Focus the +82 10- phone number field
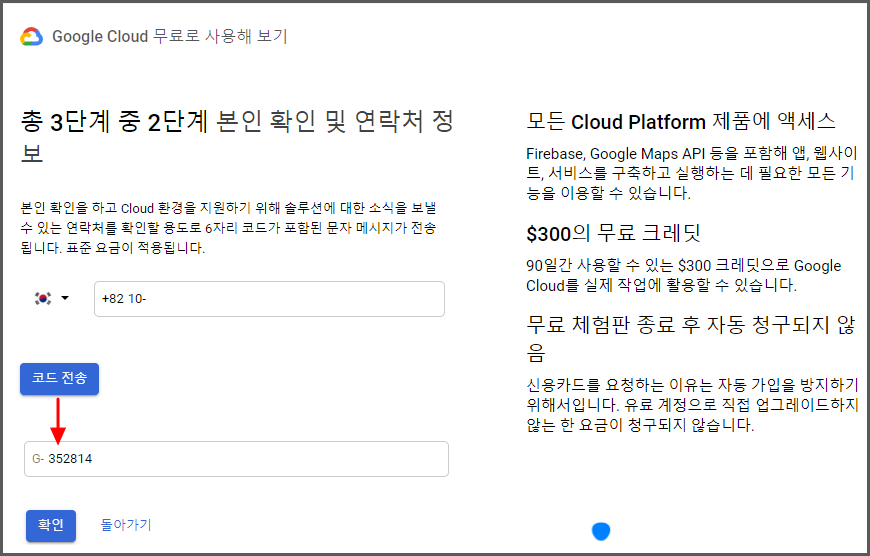 pyautogui.click(x=269, y=299)
